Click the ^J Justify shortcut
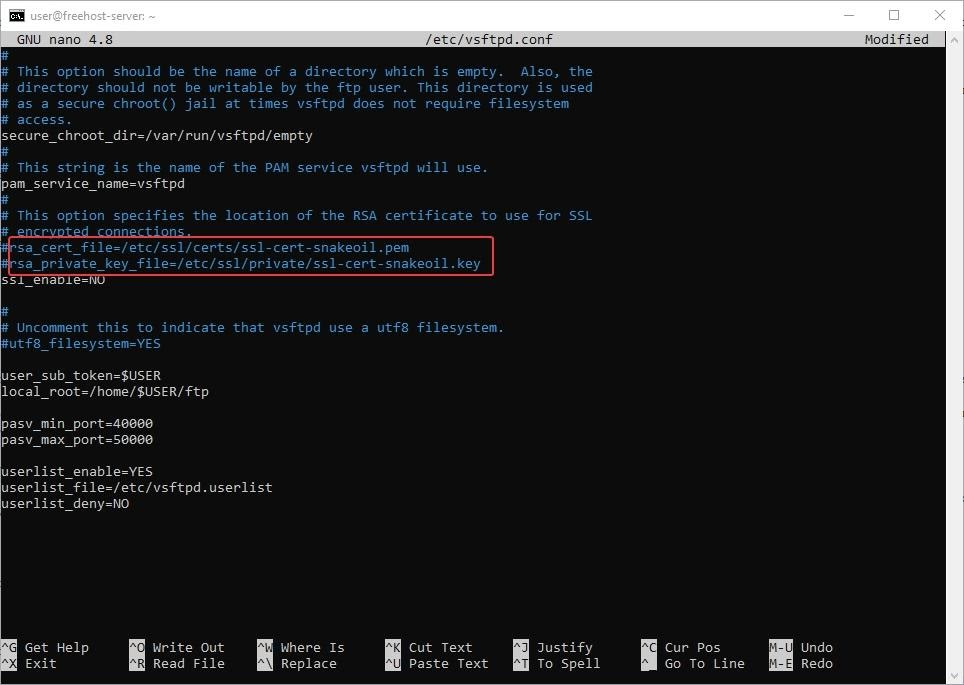The width and height of the screenshot is (964, 685). click(553, 647)
